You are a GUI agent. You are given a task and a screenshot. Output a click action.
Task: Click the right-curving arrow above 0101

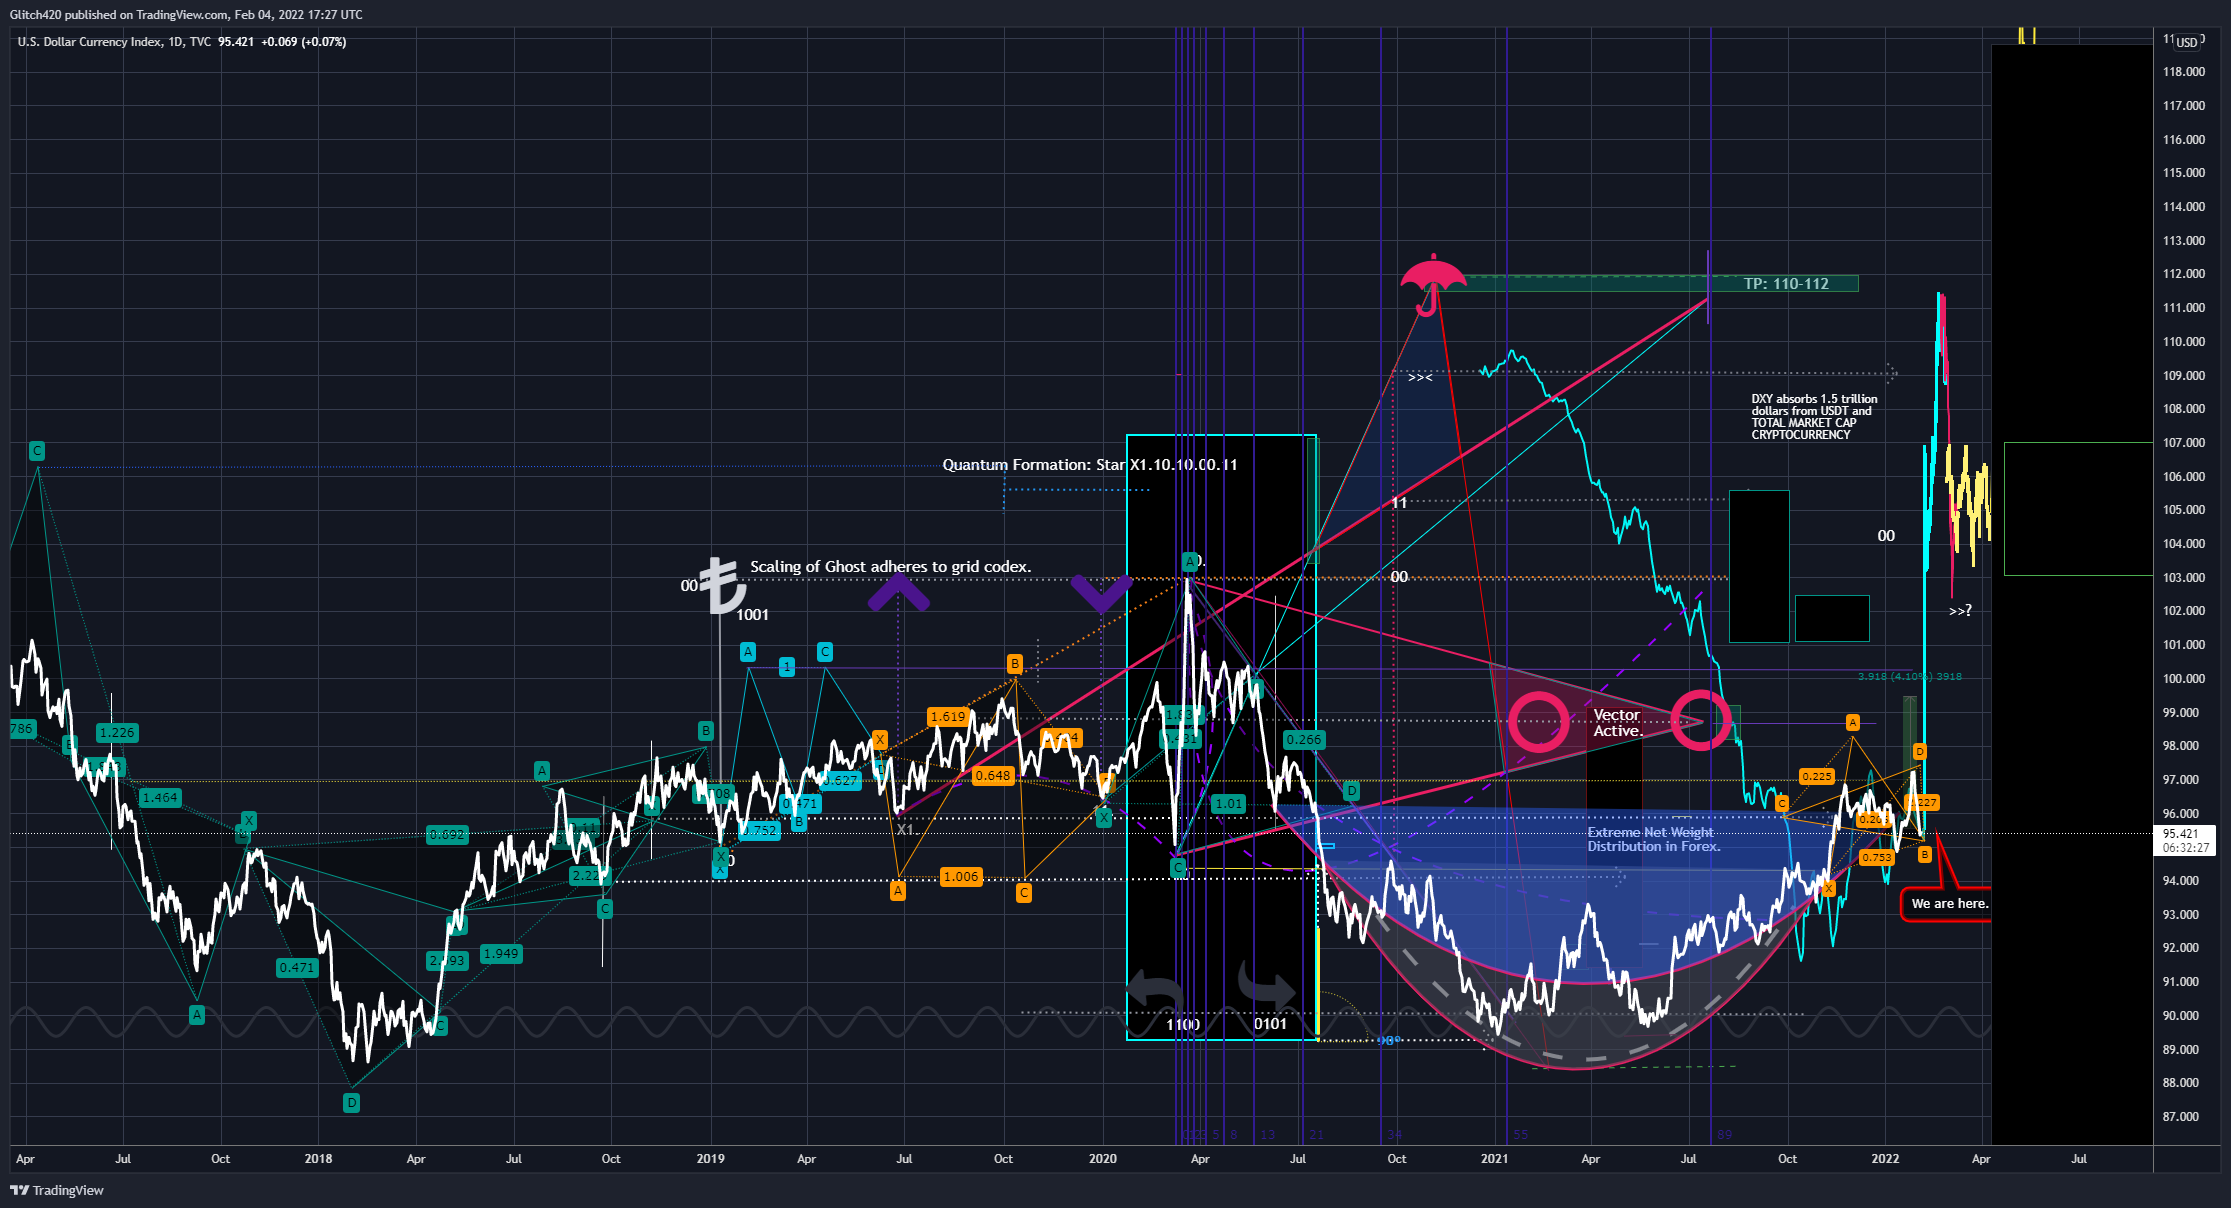click(1266, 985)
